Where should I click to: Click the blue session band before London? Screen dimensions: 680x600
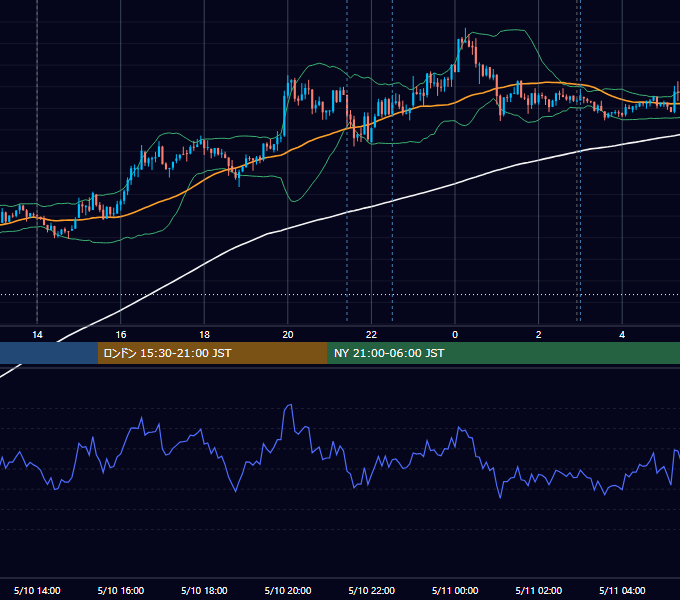49,353
